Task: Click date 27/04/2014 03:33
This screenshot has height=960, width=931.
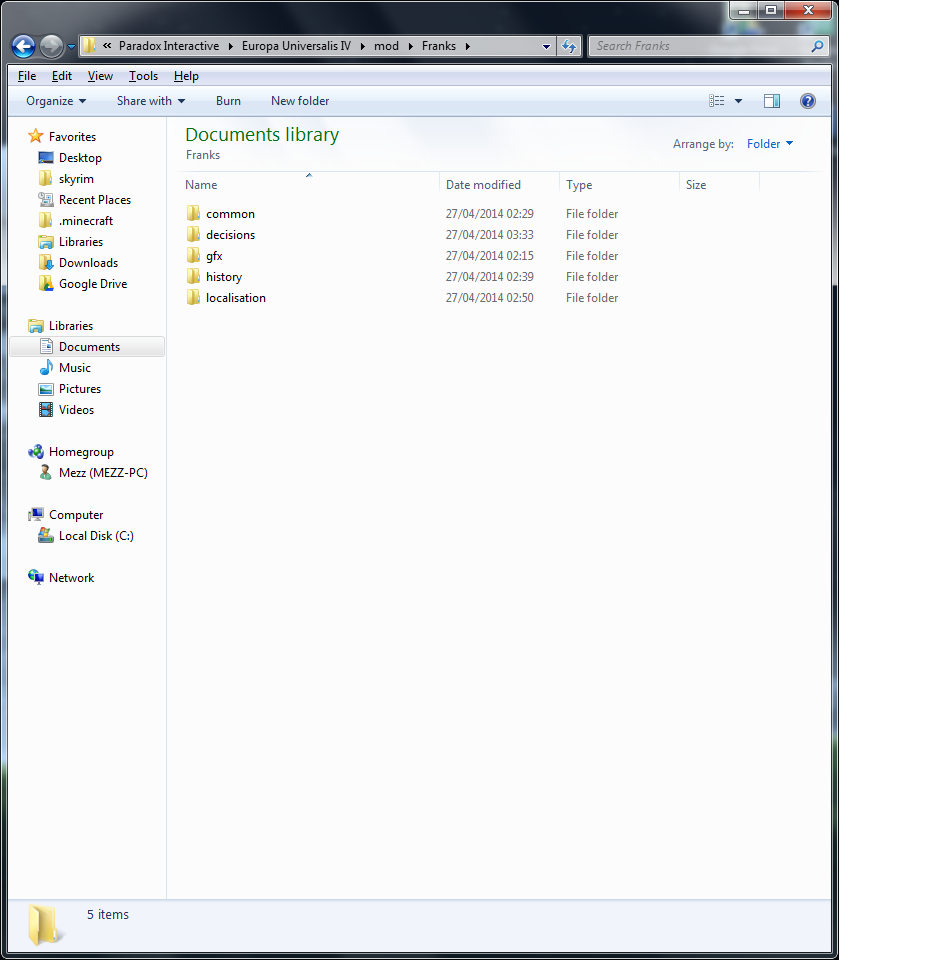Action: coord(490,235)
